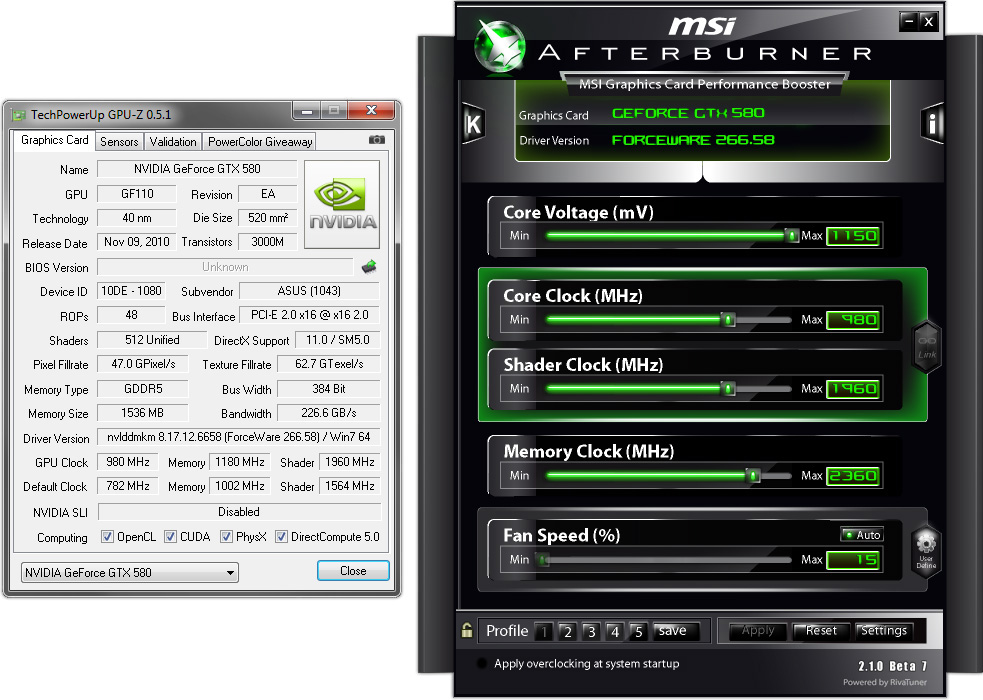Image resolution: width=983 pixels, height=700 pixels.
Task: Click the Unknown BIOS Version field
Action: click(225, 267)
